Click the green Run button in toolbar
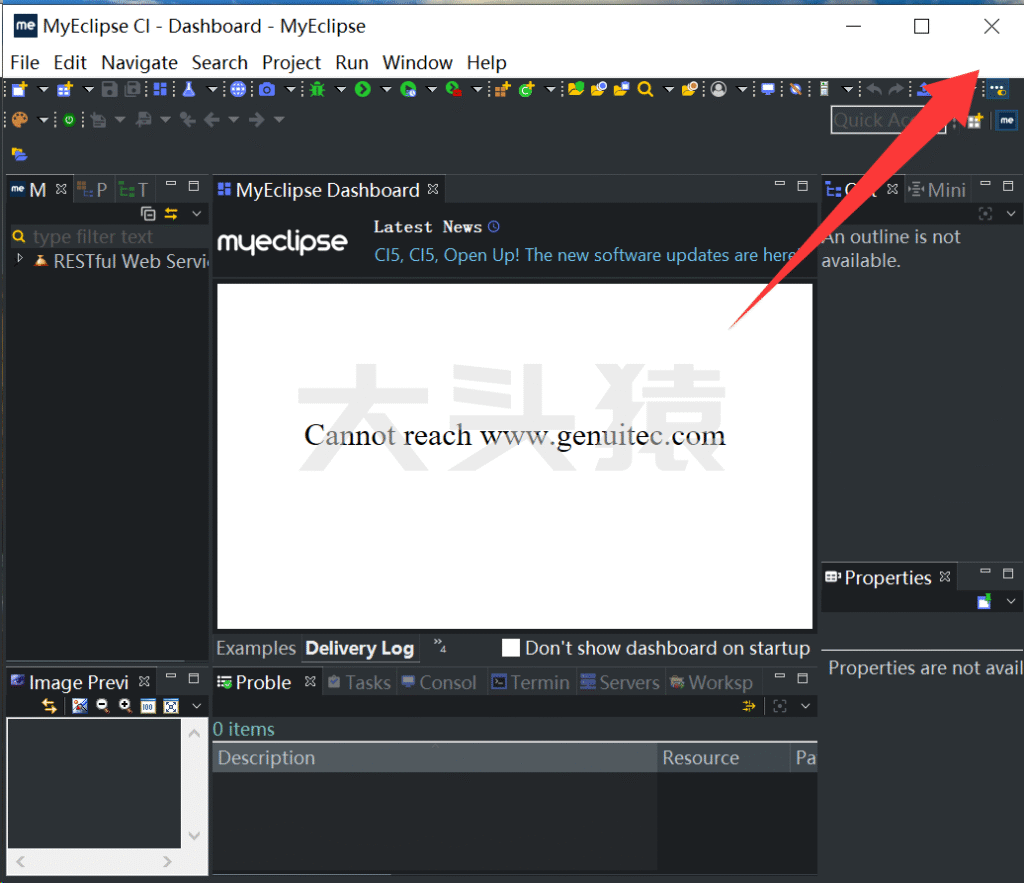 click(363, 90)
